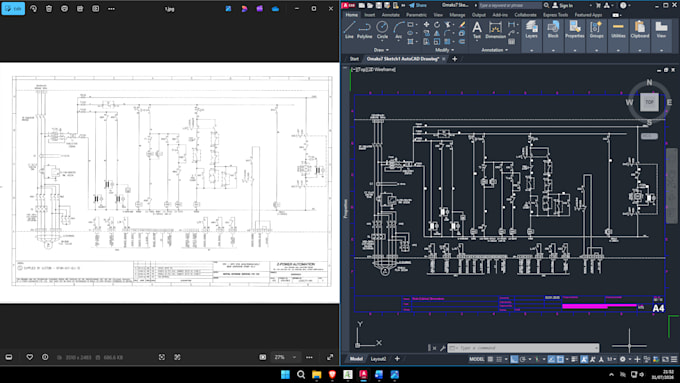The width and height of the screenshot is (680, 383).
Task: Toggle drawing grid display in status bar
Action: [x=490, y=359]
